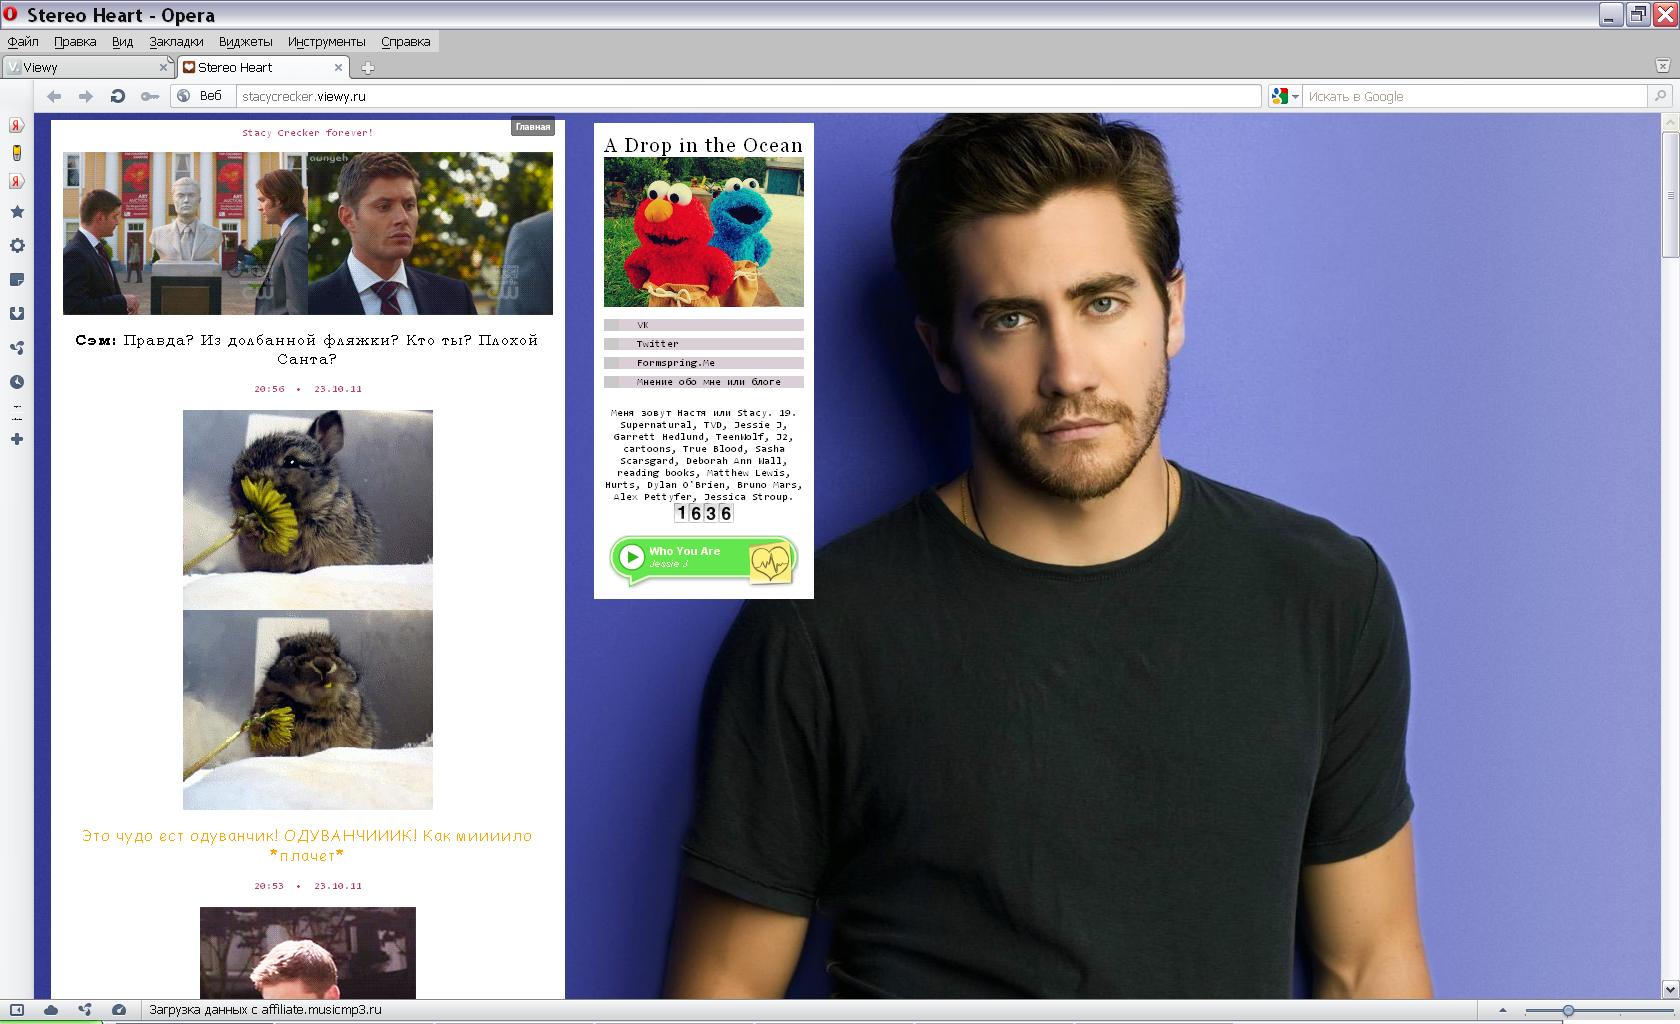Click the heart icon on music player
This screenshot has height=1024, width=1680.
770,563
